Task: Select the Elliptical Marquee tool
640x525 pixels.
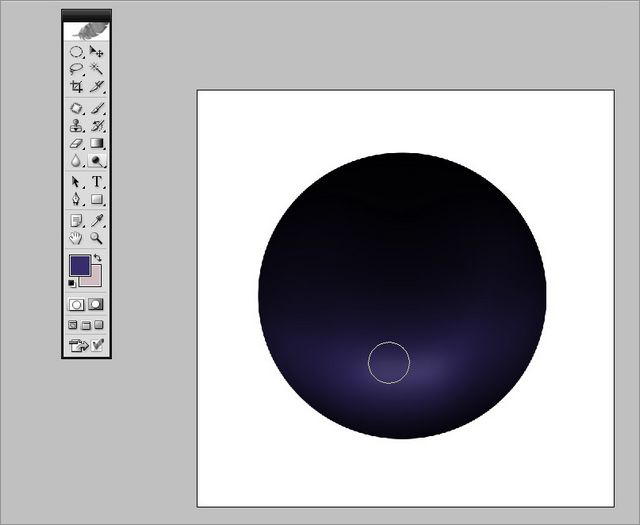Action: click(76, 52)
